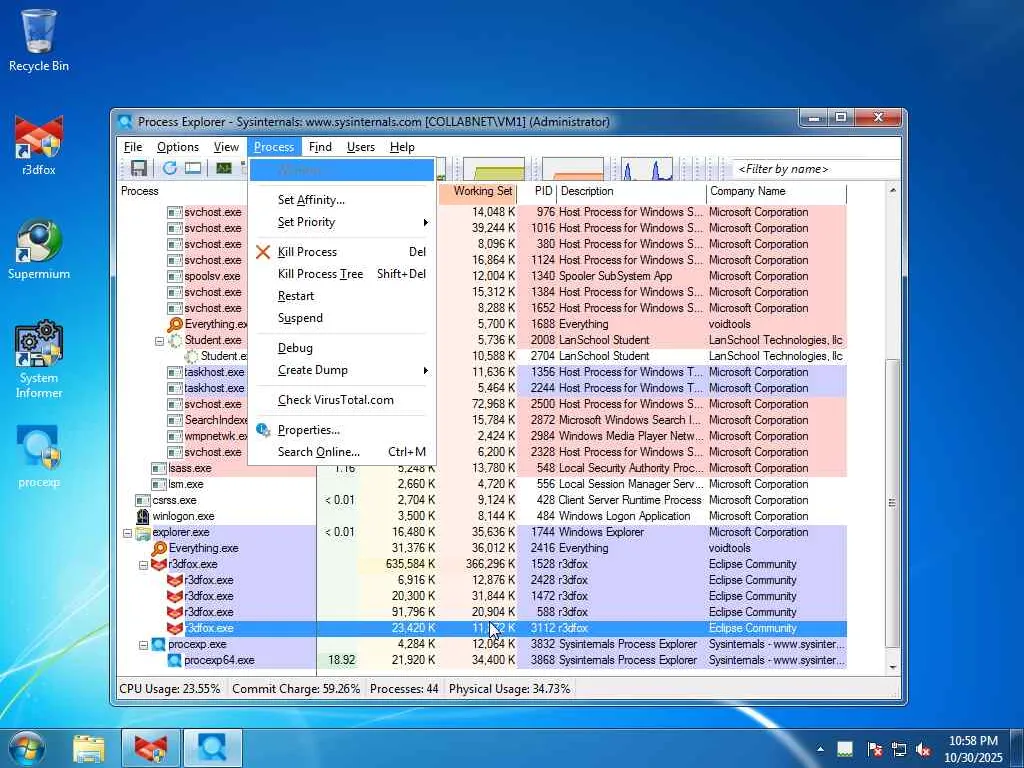
Task: Sort by Working Set column header
Action: point(477,191)
